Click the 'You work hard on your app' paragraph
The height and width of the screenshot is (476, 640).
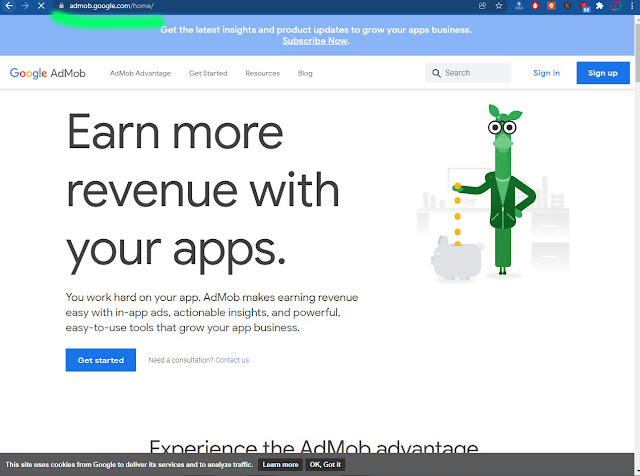tap(212, 312)
